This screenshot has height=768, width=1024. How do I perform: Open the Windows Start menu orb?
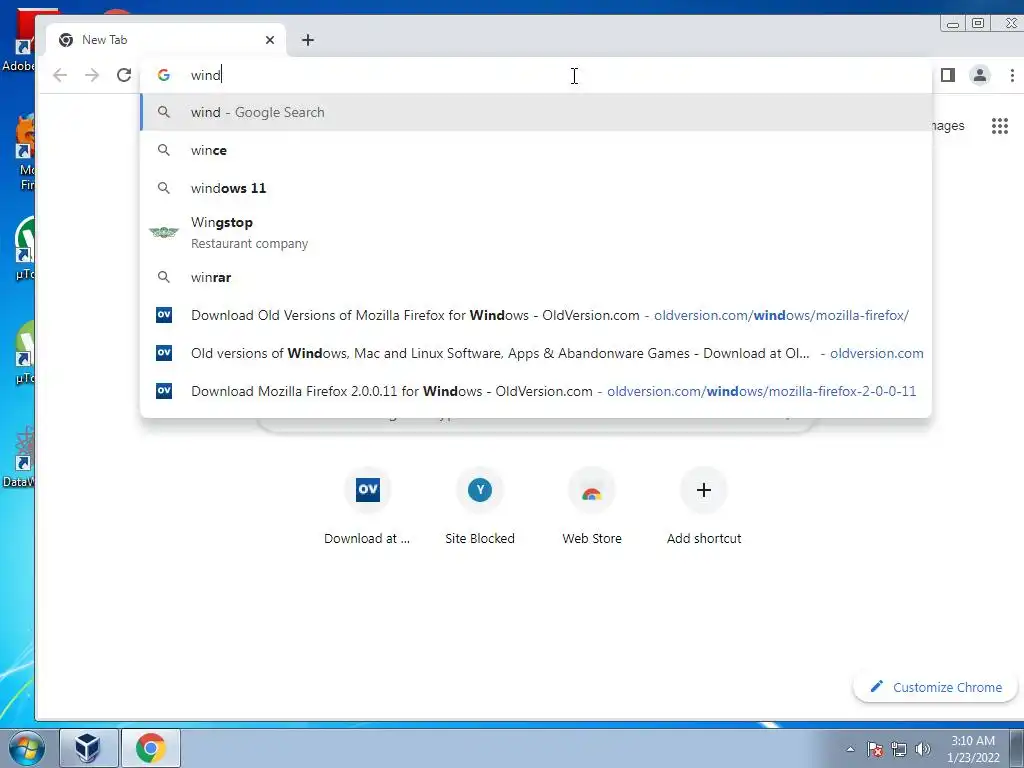click(27, 748)
